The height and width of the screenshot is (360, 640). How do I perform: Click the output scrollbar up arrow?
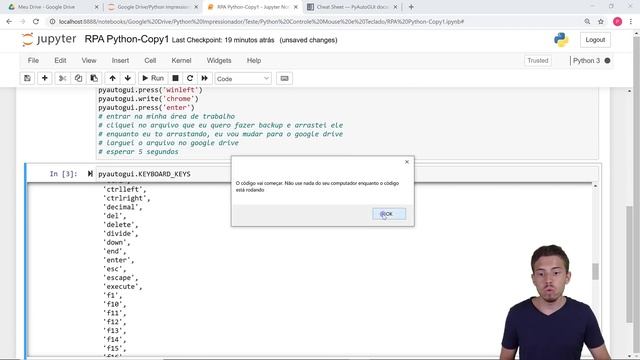pos(596,186)
